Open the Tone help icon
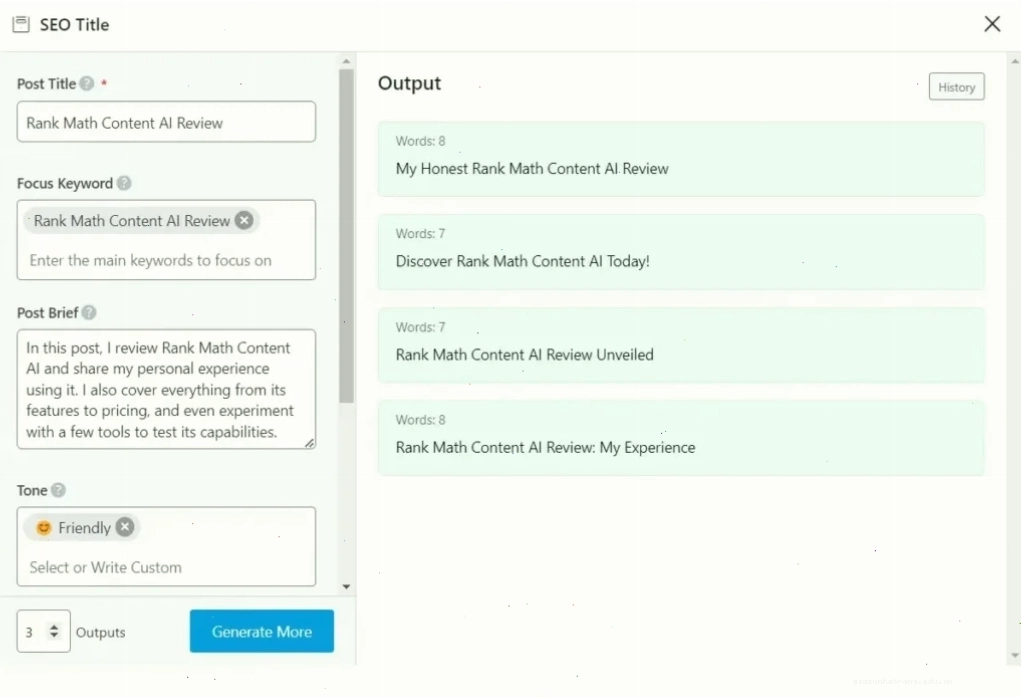1021x698 pixels. coord(58,490)
